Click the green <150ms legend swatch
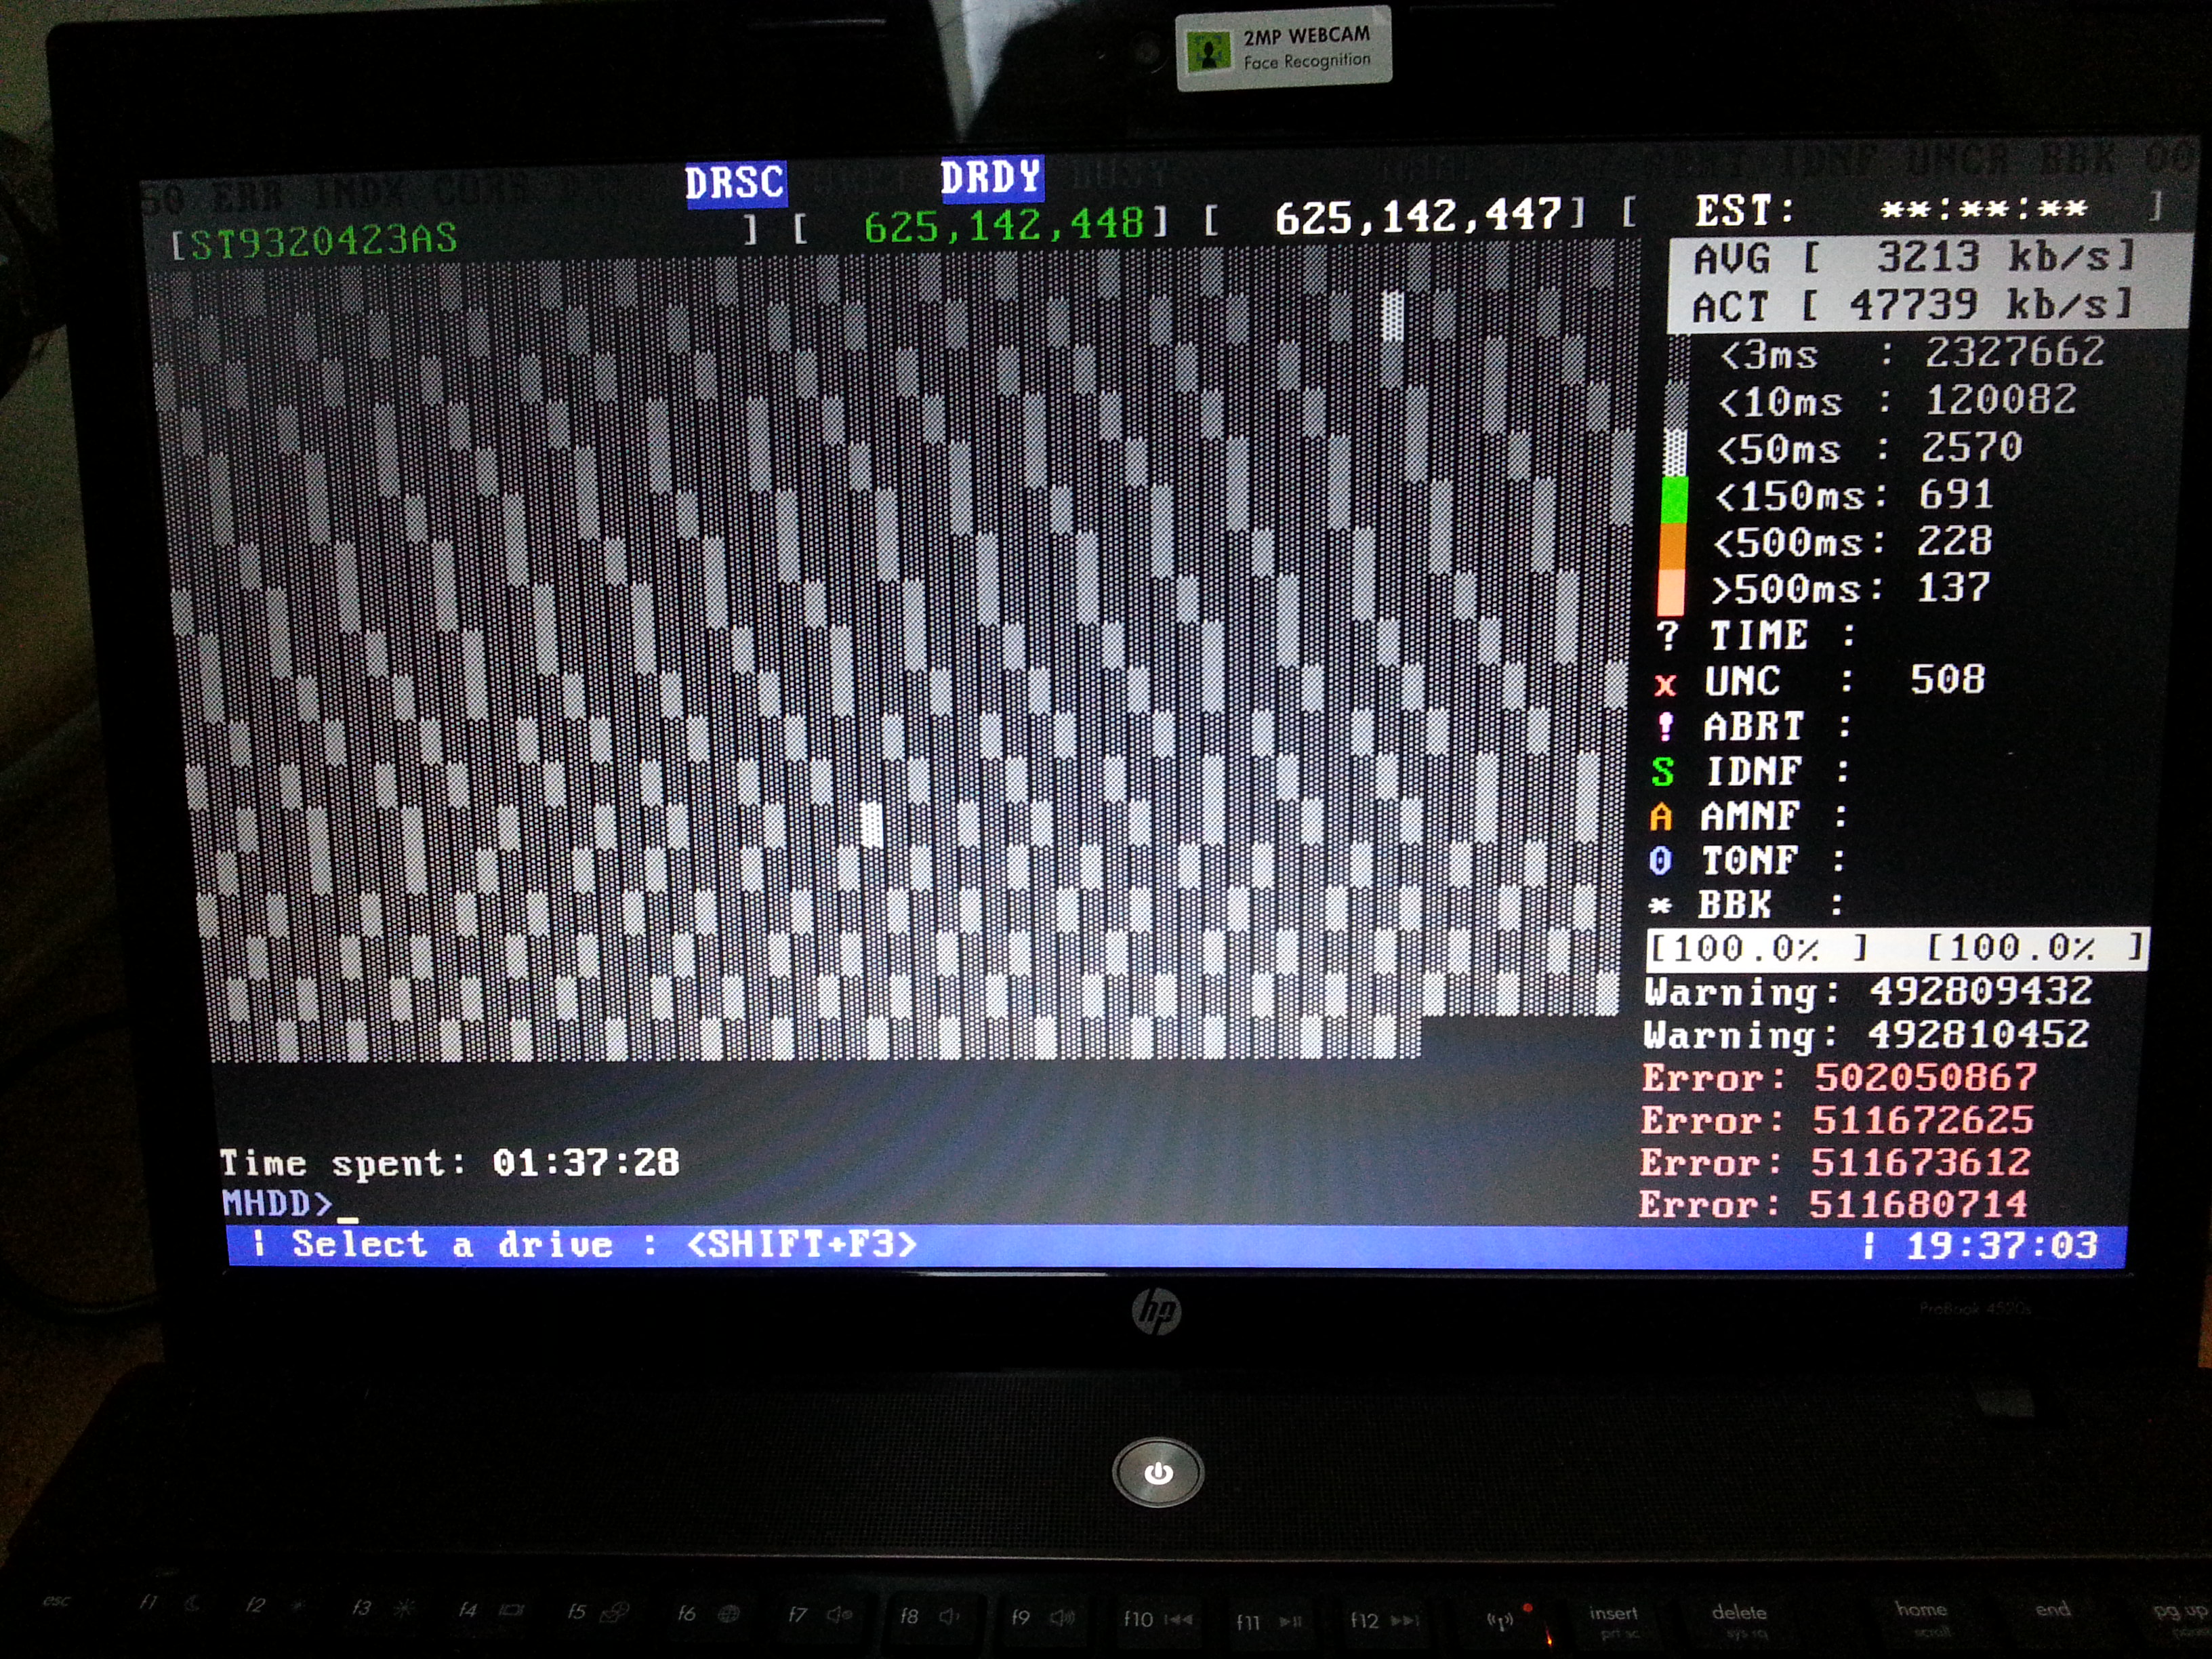 [1674, 499]
